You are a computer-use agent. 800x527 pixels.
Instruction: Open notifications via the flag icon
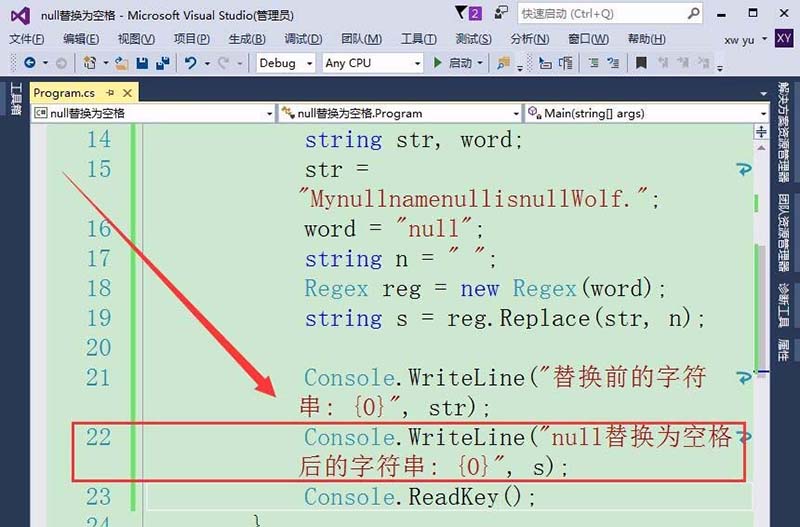click(461, 12)
